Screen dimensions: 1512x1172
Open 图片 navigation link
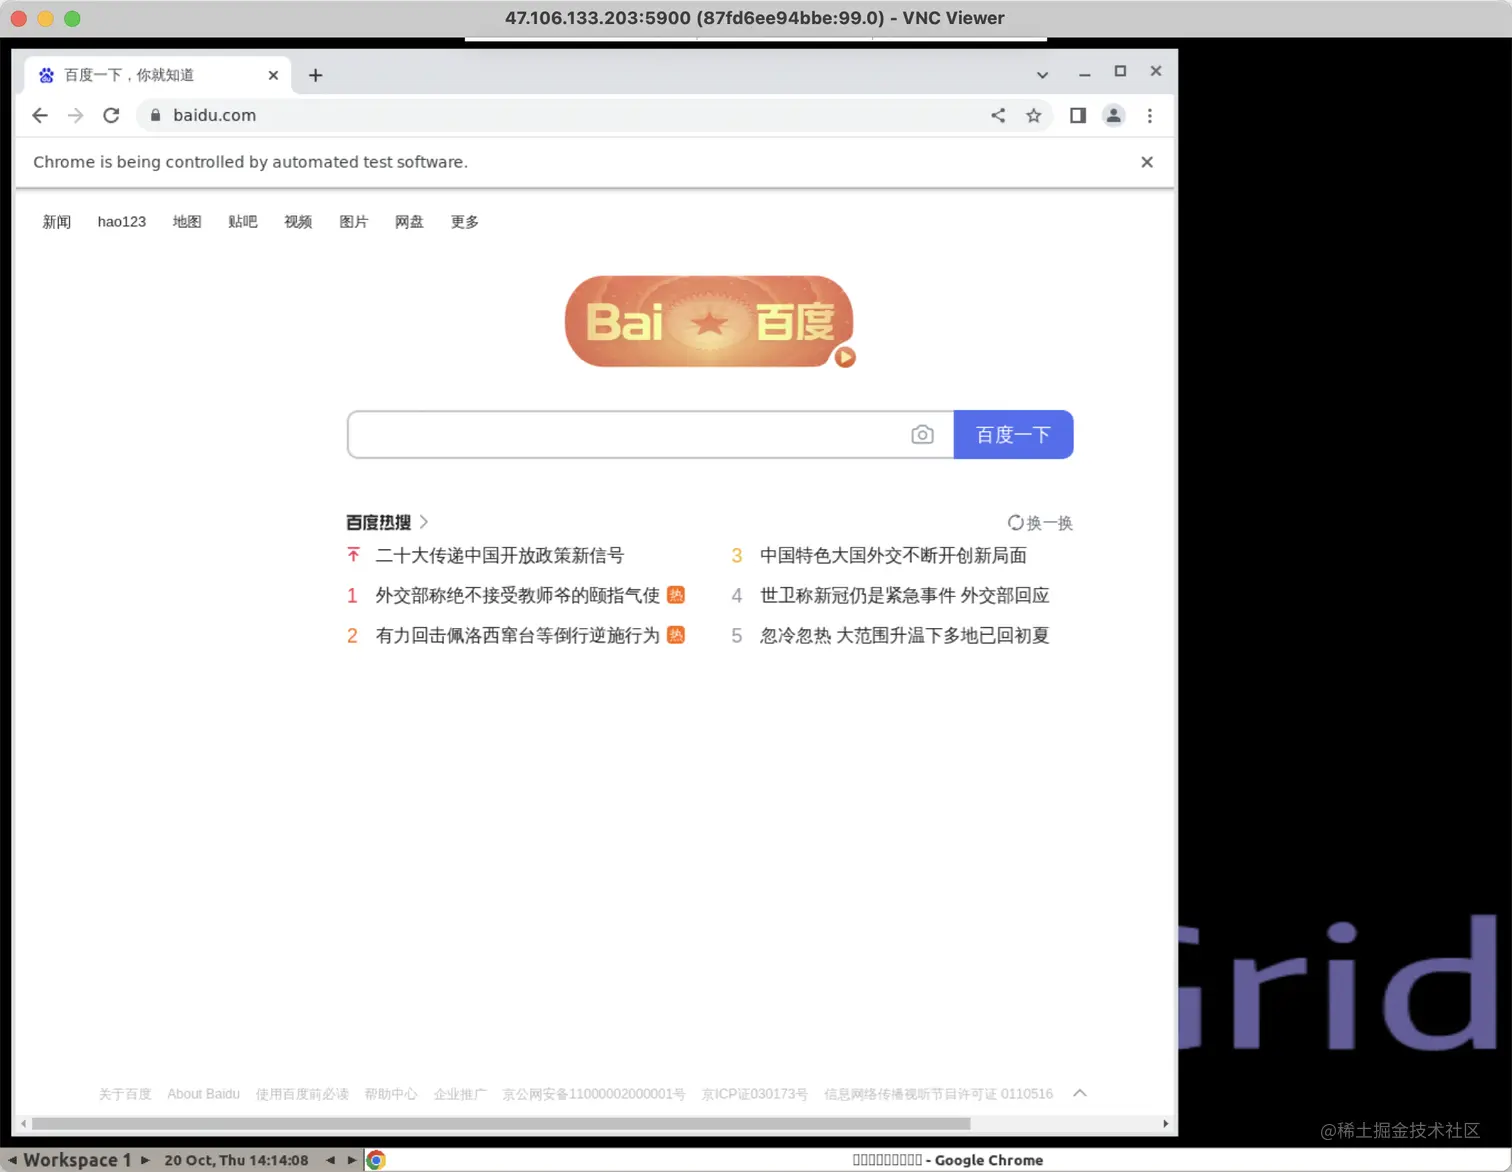(x=354, y=222)
